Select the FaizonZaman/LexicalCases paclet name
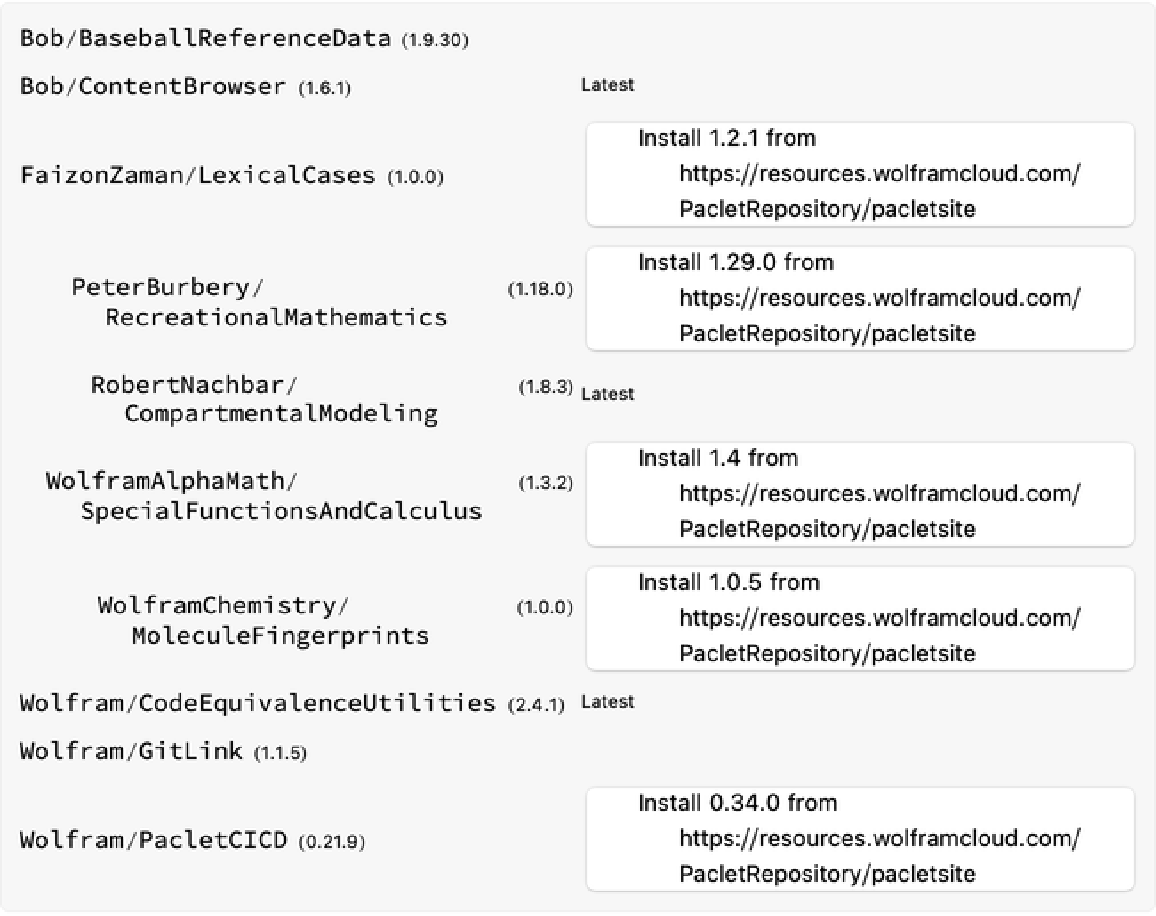 pyautogui.click(x=198, y=176)
